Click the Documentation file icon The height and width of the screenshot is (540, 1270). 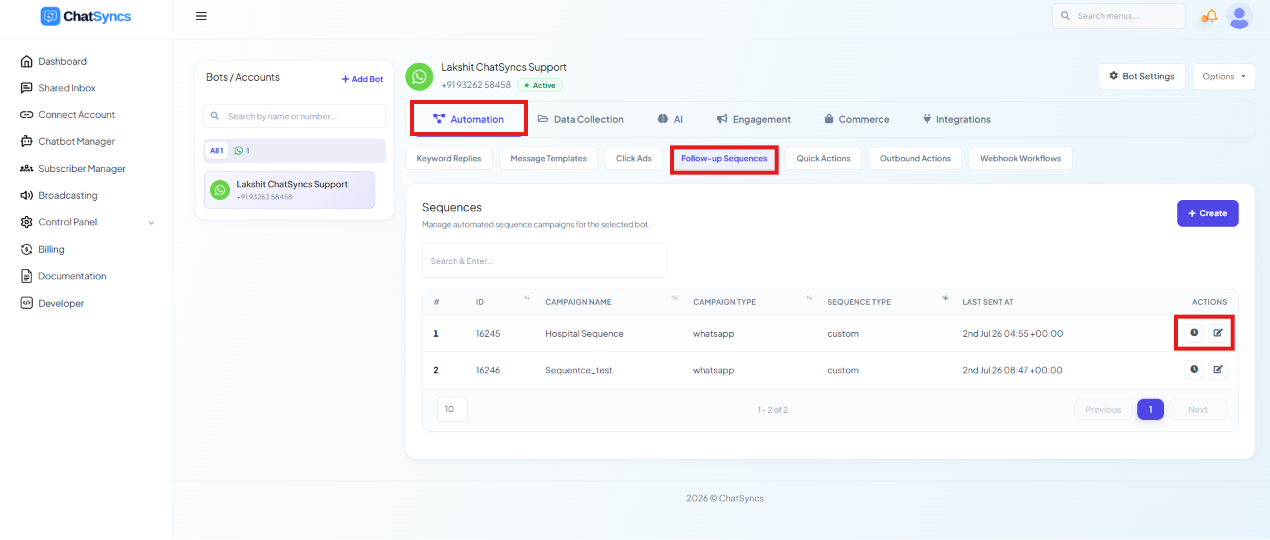pyautogui.click(x=27, y=276)
